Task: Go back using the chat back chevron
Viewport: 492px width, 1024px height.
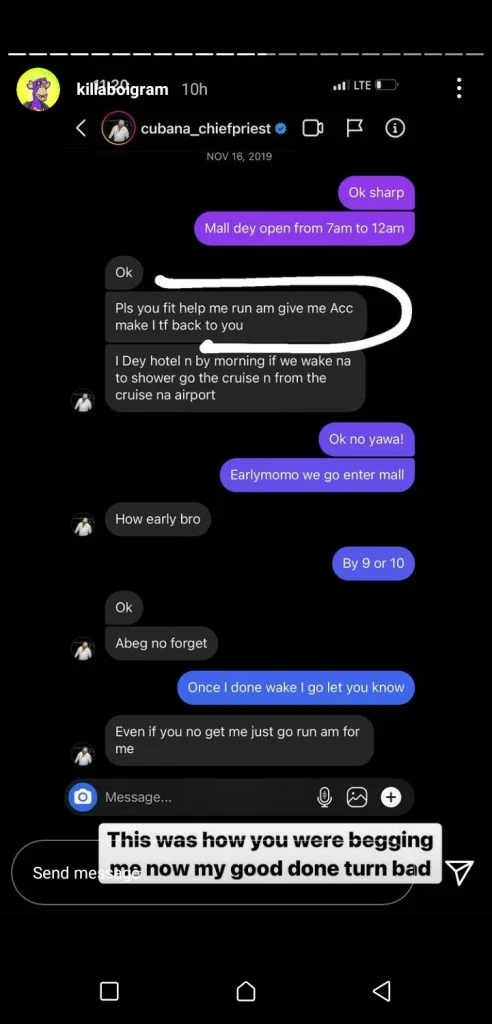Action: coord(81,128)
